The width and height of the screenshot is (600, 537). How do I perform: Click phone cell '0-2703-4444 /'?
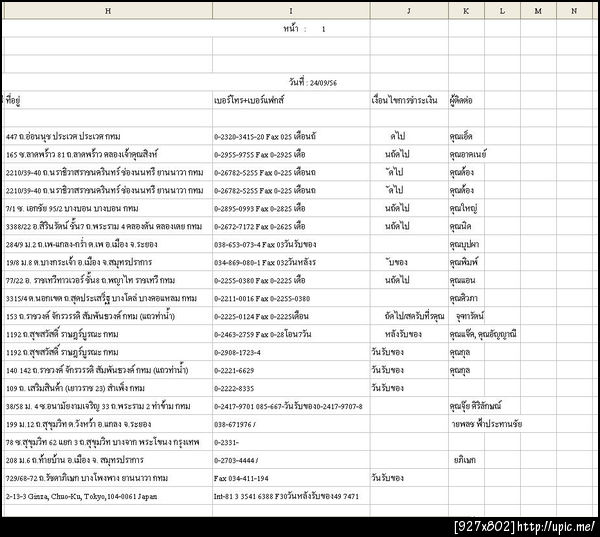click(x=291, y=460)
